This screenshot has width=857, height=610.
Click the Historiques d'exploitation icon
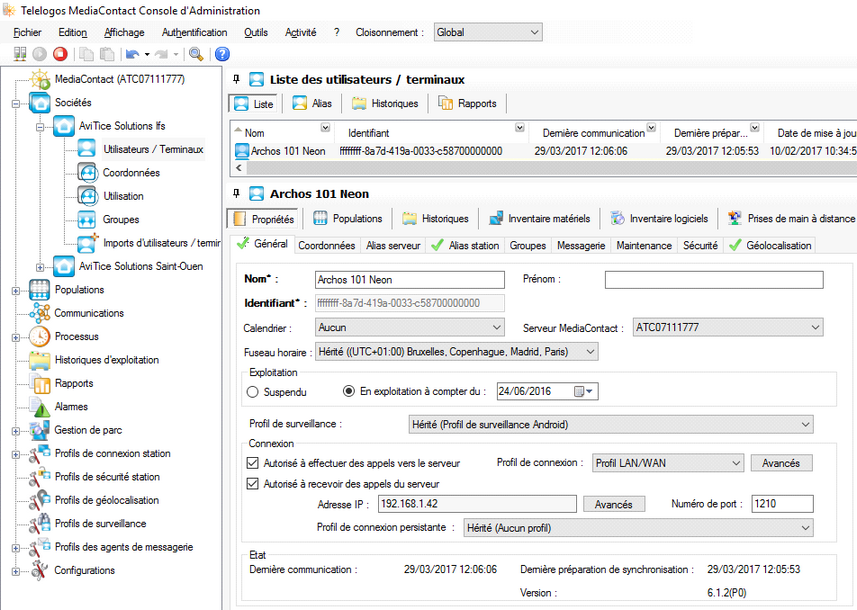[40, 360]
